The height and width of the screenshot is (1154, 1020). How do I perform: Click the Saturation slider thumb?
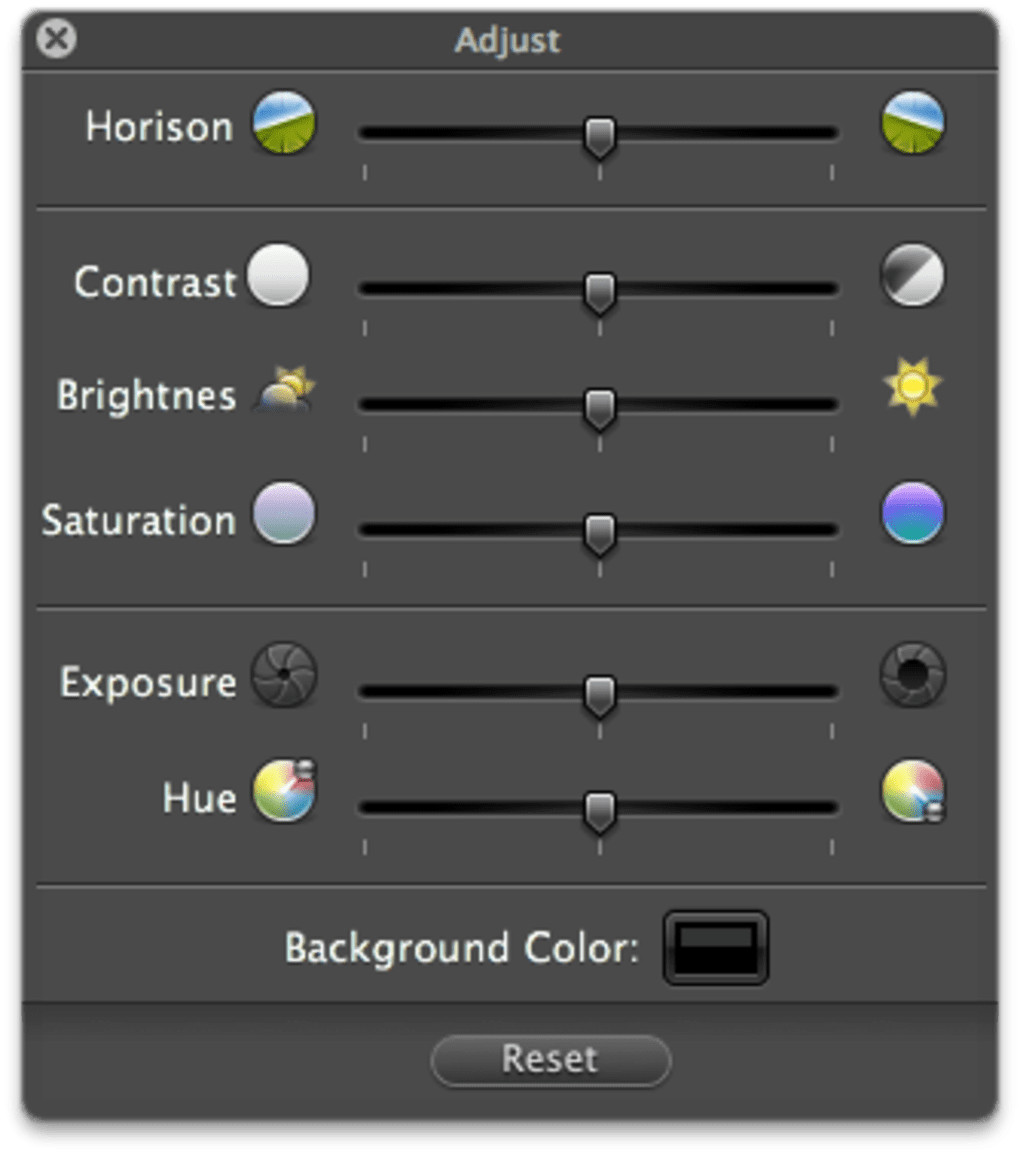click(599, 534)
